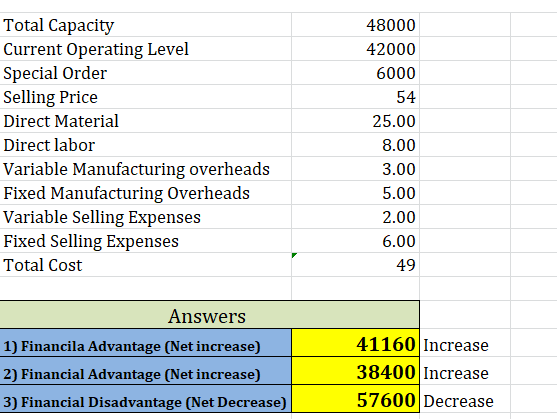Select the yellow cell showing 41160

(x=356, y=343)
